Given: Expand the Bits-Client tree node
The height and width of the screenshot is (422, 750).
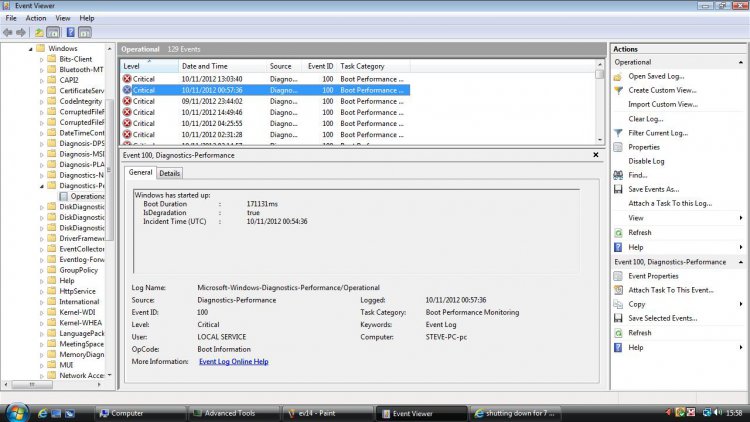Looking at the screenshot, I should [42, 59].
